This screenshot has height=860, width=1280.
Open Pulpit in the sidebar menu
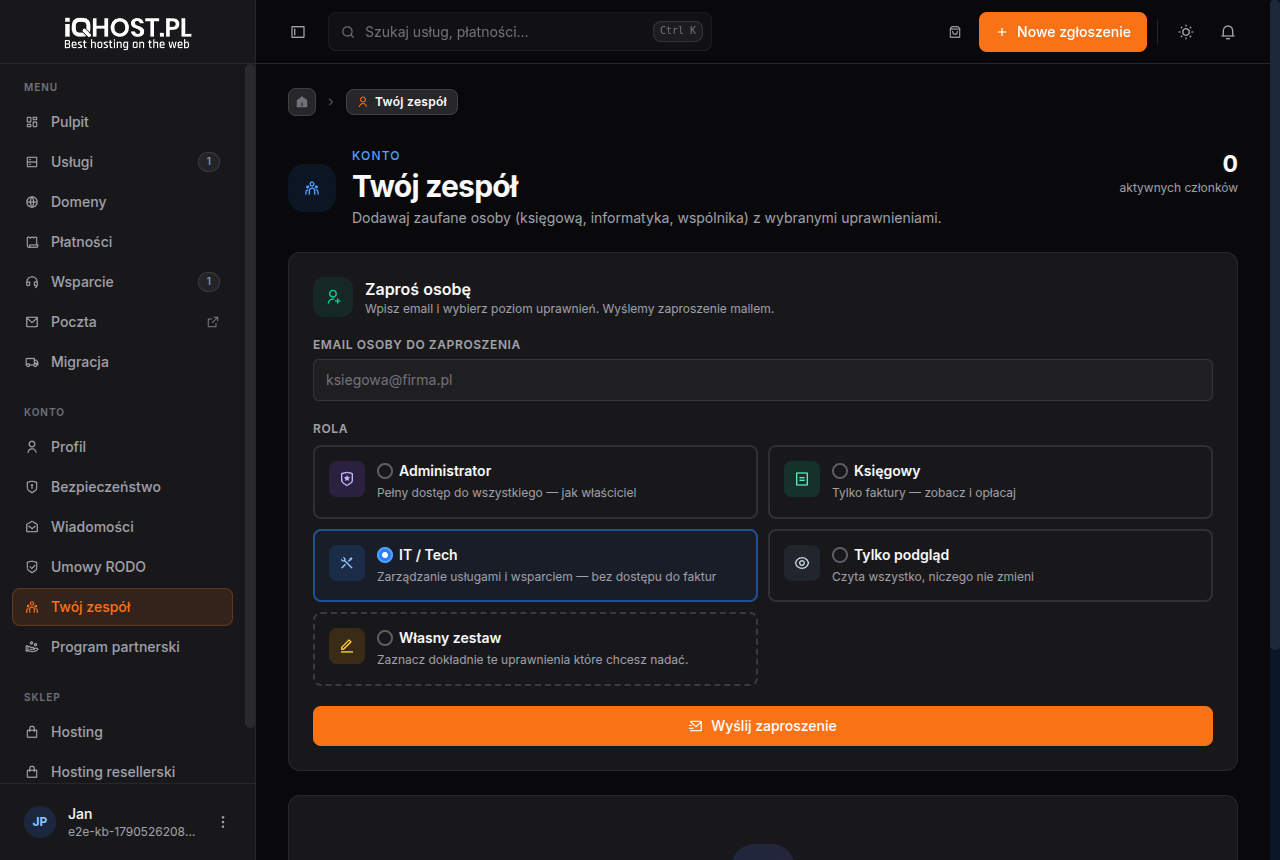click(122, 122)
